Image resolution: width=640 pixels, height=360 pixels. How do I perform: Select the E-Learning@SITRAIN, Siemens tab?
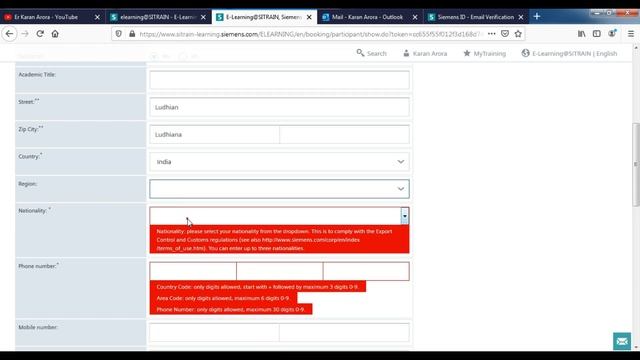pyautogui.click(x=264, y=17)
